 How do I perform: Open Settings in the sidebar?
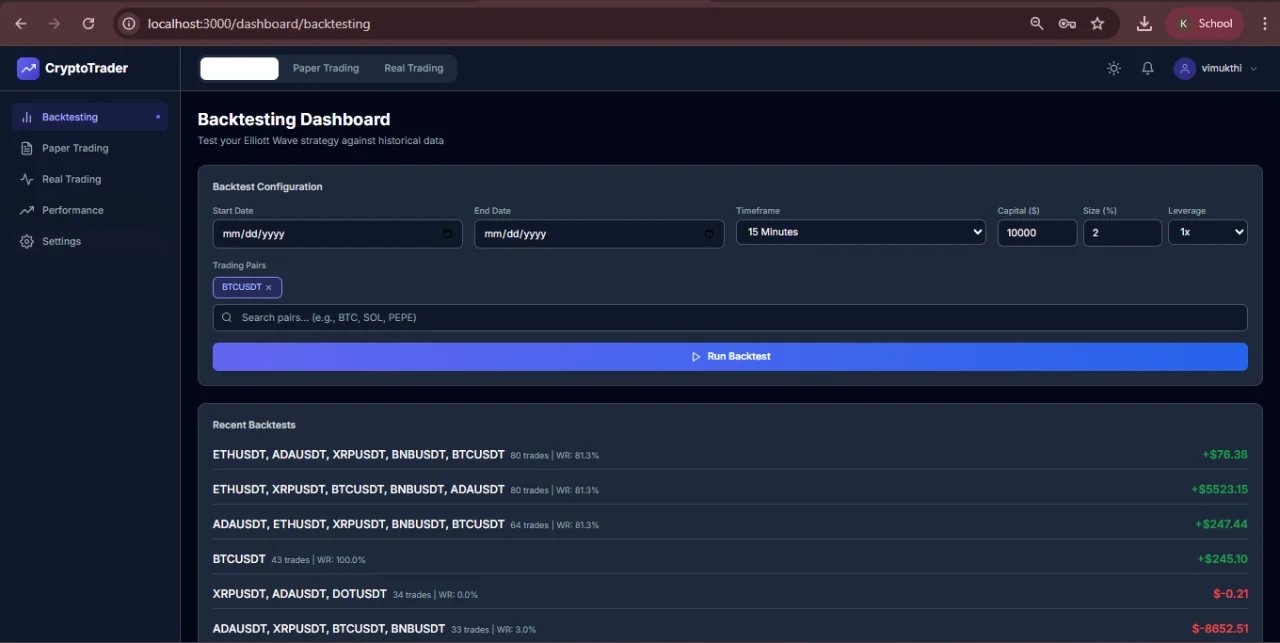[x=90, y=241]
